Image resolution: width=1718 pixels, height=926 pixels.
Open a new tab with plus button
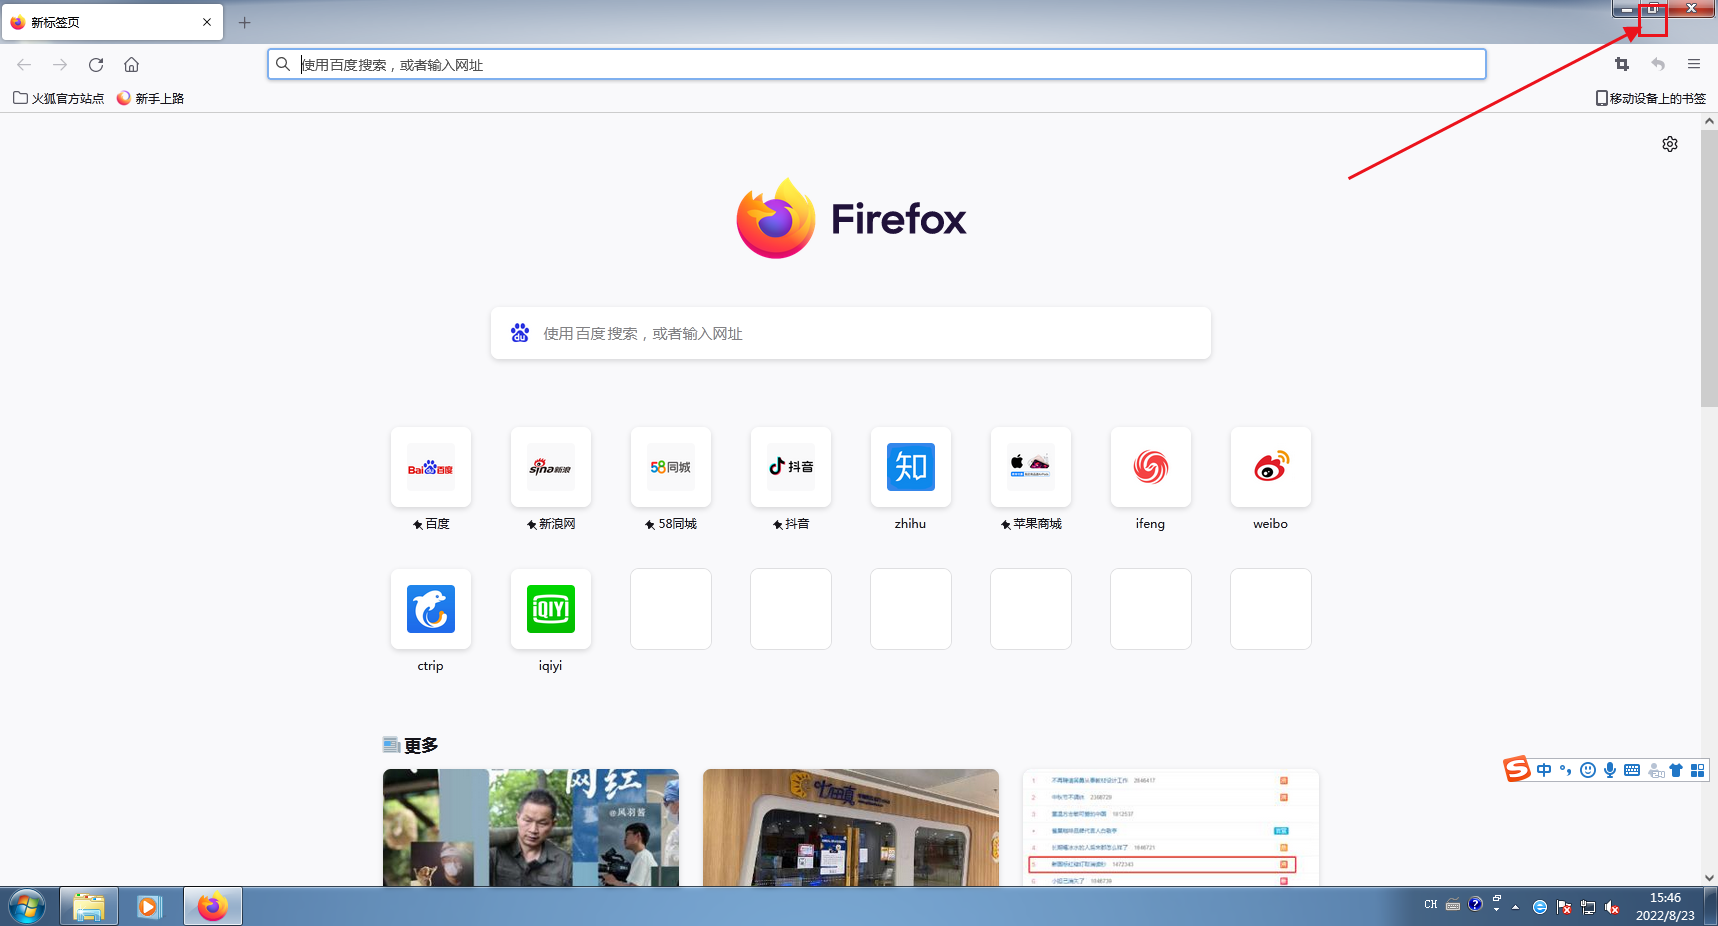[x=244, y=22]
